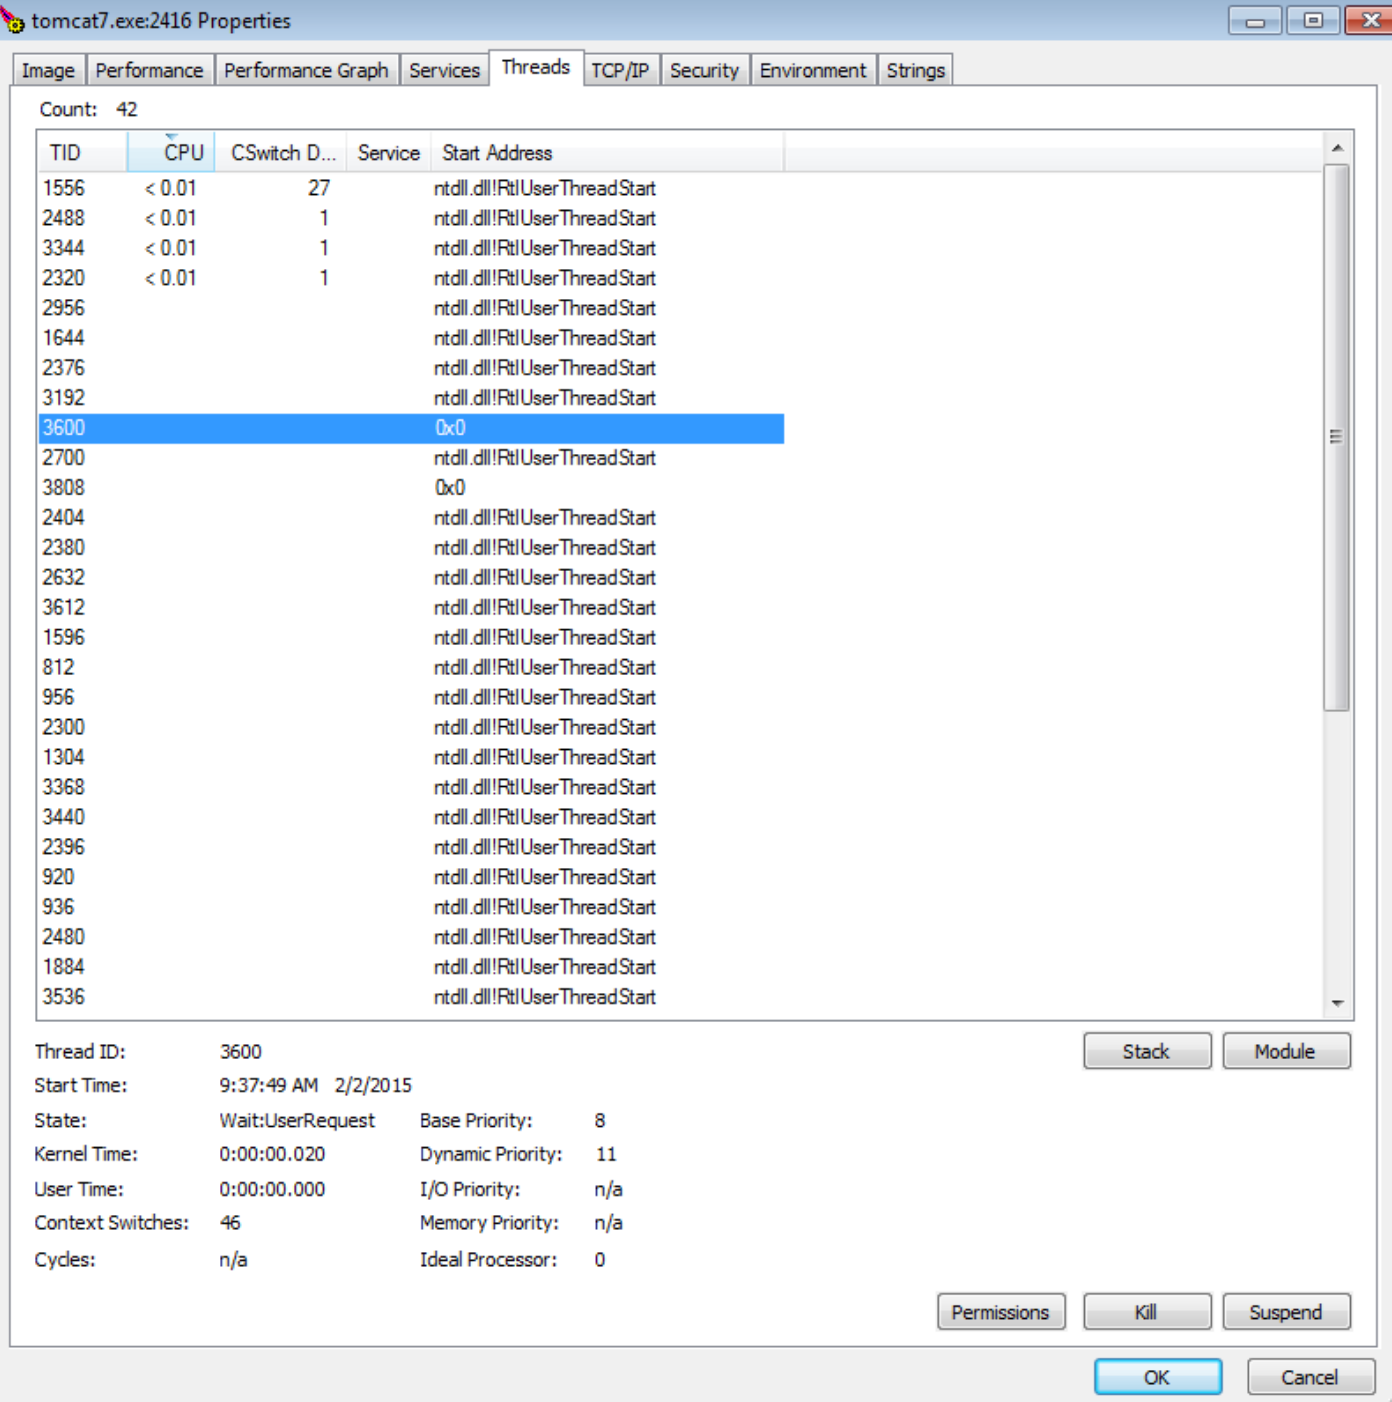Viewport: 1392px width, 1402px height.
Task: Switch to the Services tab
Action: point(444,70)
